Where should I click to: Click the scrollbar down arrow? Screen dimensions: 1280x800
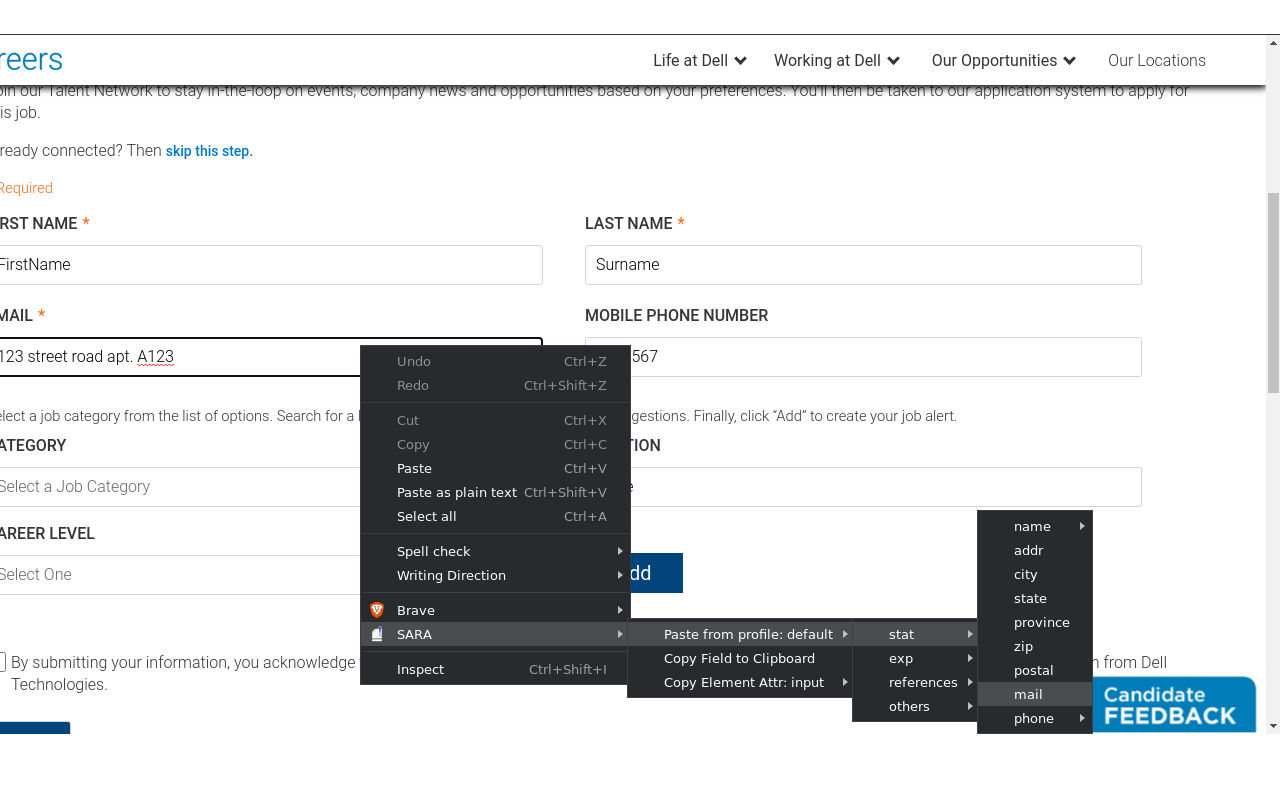coord(1273,726)
